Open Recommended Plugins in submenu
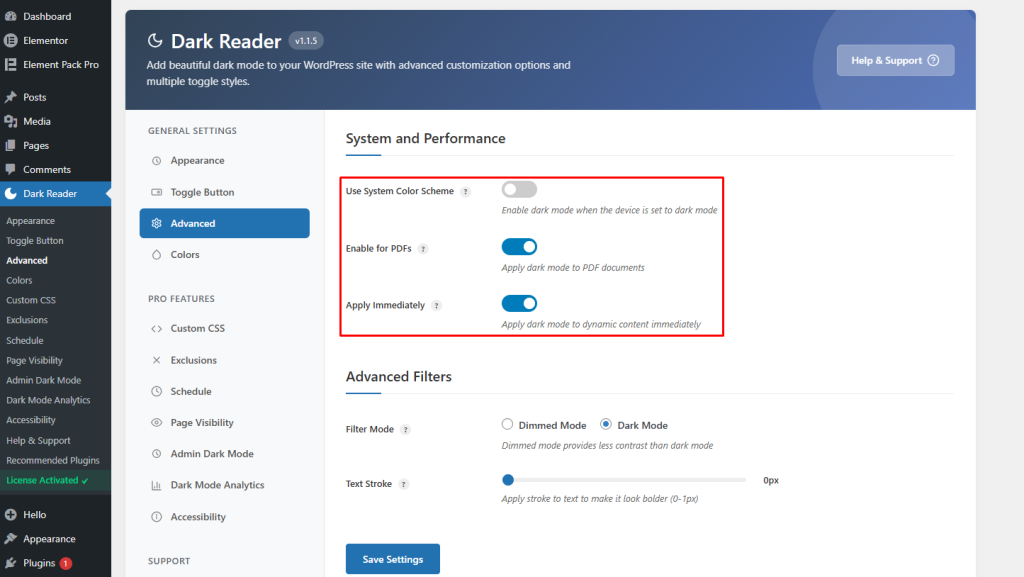1024x577 pixels. [53, 460]
